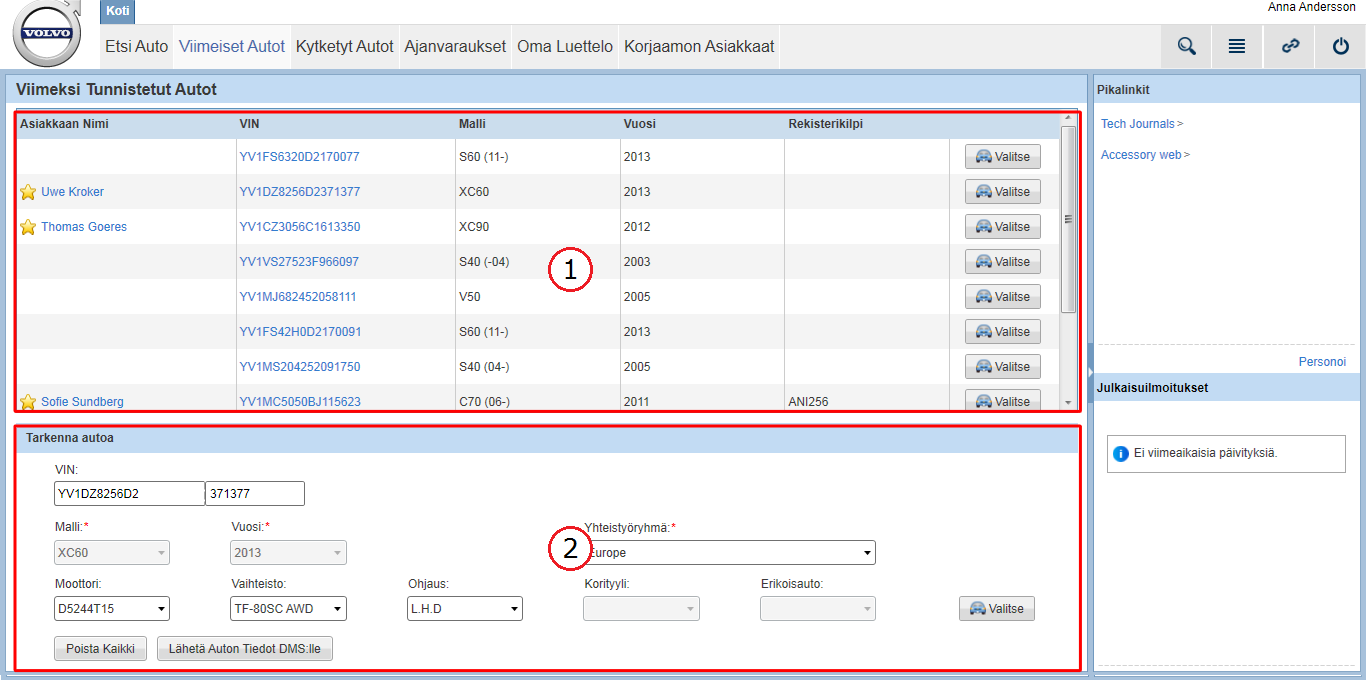Toggle favorite star for Thomas Goeres
1366x680 pixels.
(28, 227)
